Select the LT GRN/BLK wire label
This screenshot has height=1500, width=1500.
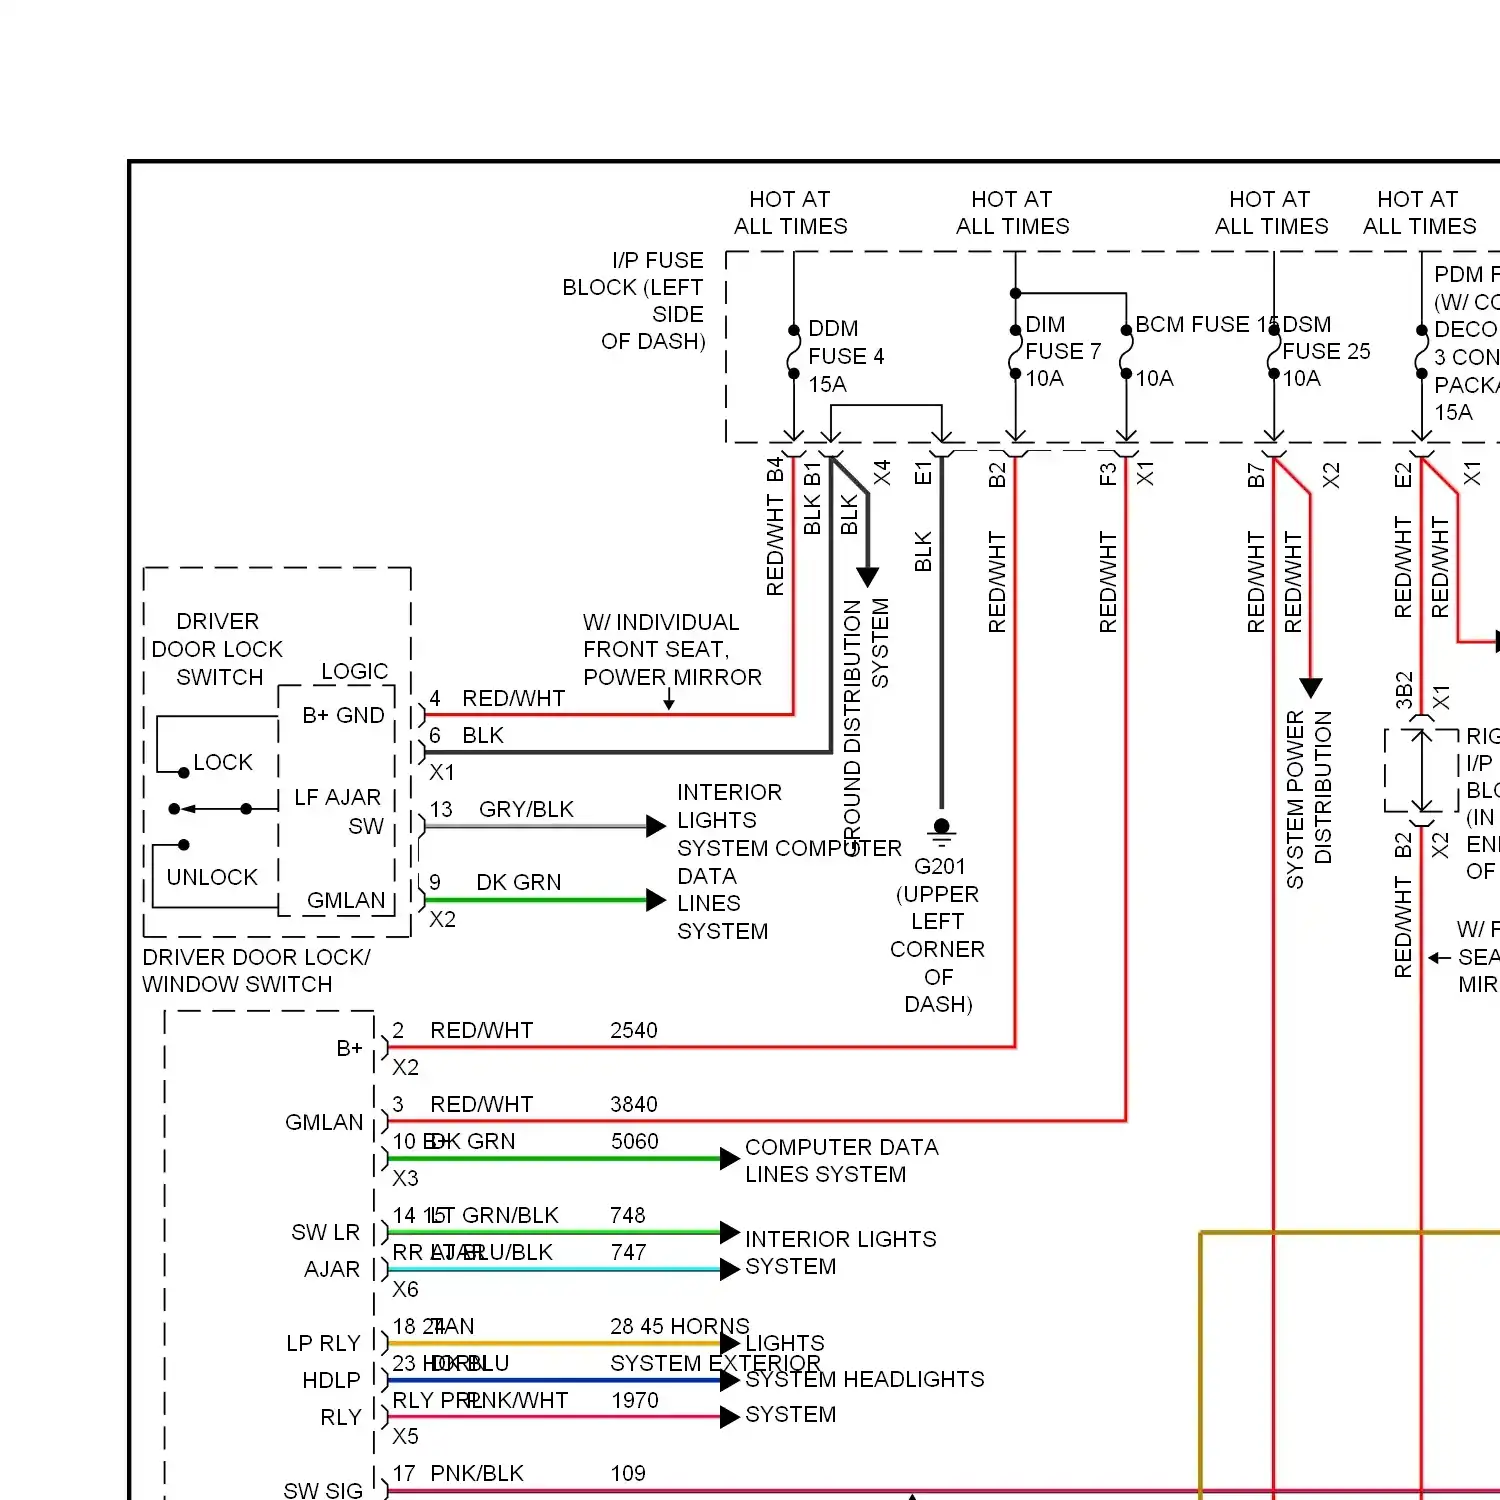(x=495, y=1215)
